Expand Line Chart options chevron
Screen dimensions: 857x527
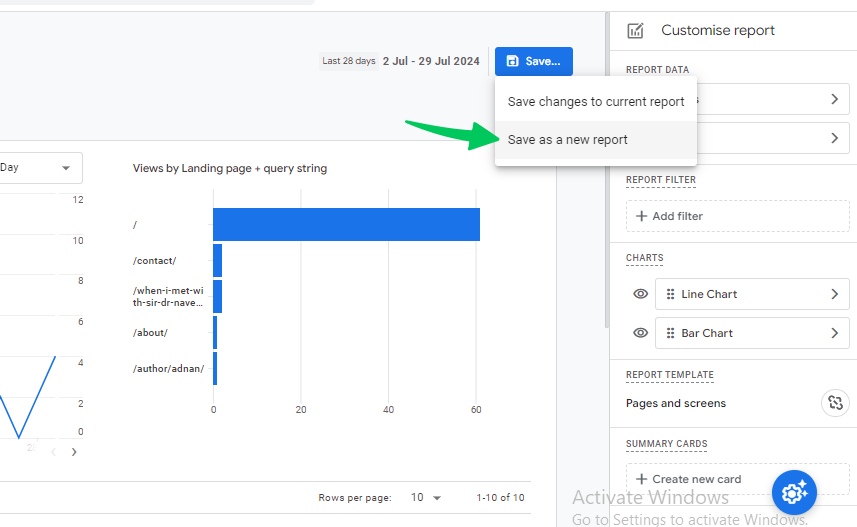(x=835, y=294)
